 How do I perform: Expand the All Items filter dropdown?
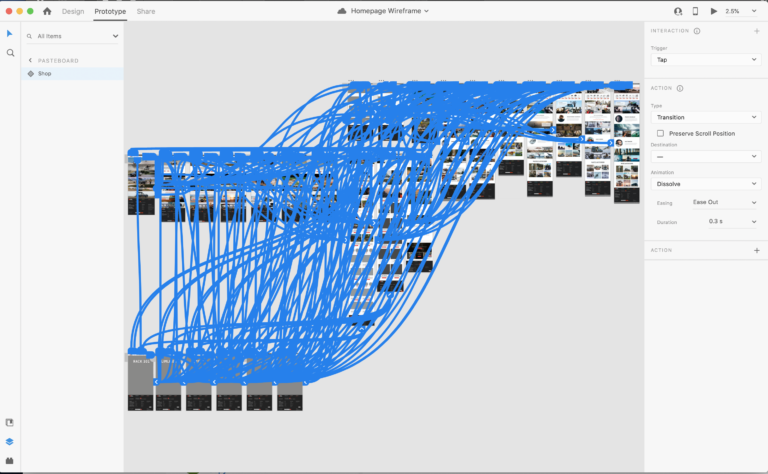[115, 36]
